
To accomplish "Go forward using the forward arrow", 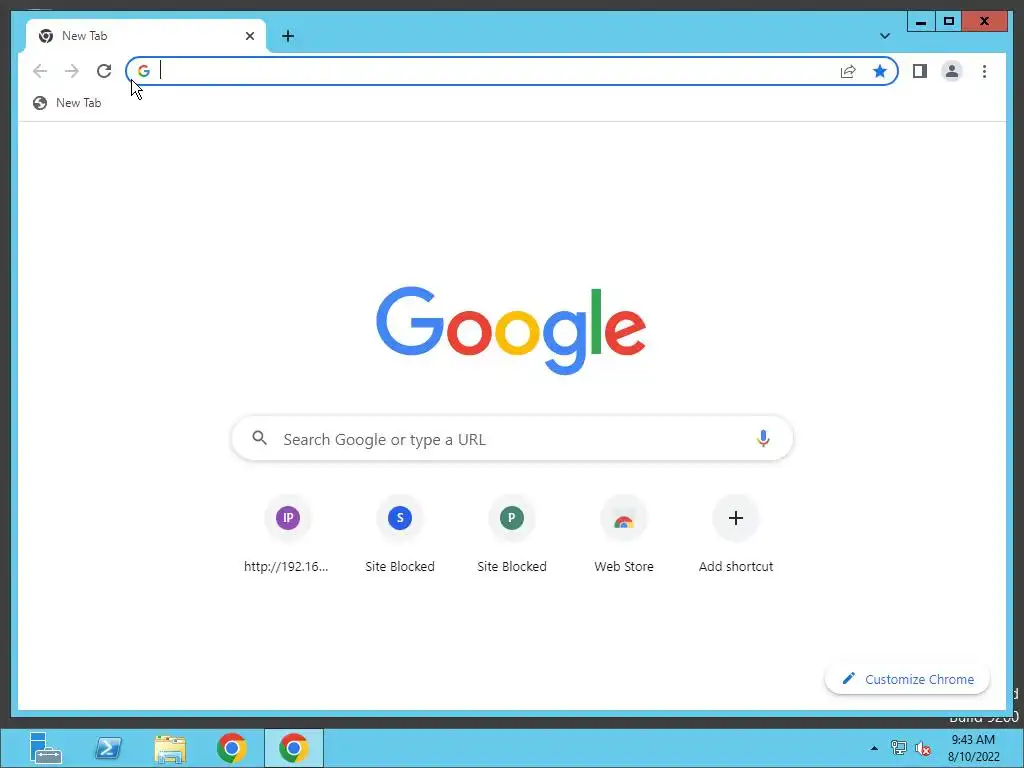I will point(72,71).
